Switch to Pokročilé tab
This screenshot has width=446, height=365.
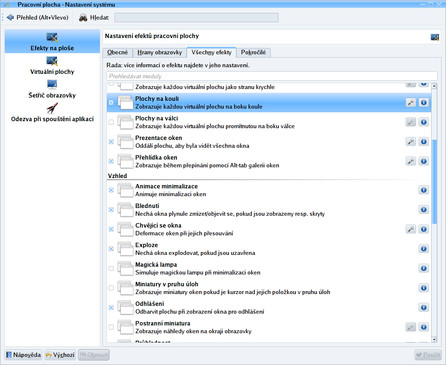coord(253,52)
